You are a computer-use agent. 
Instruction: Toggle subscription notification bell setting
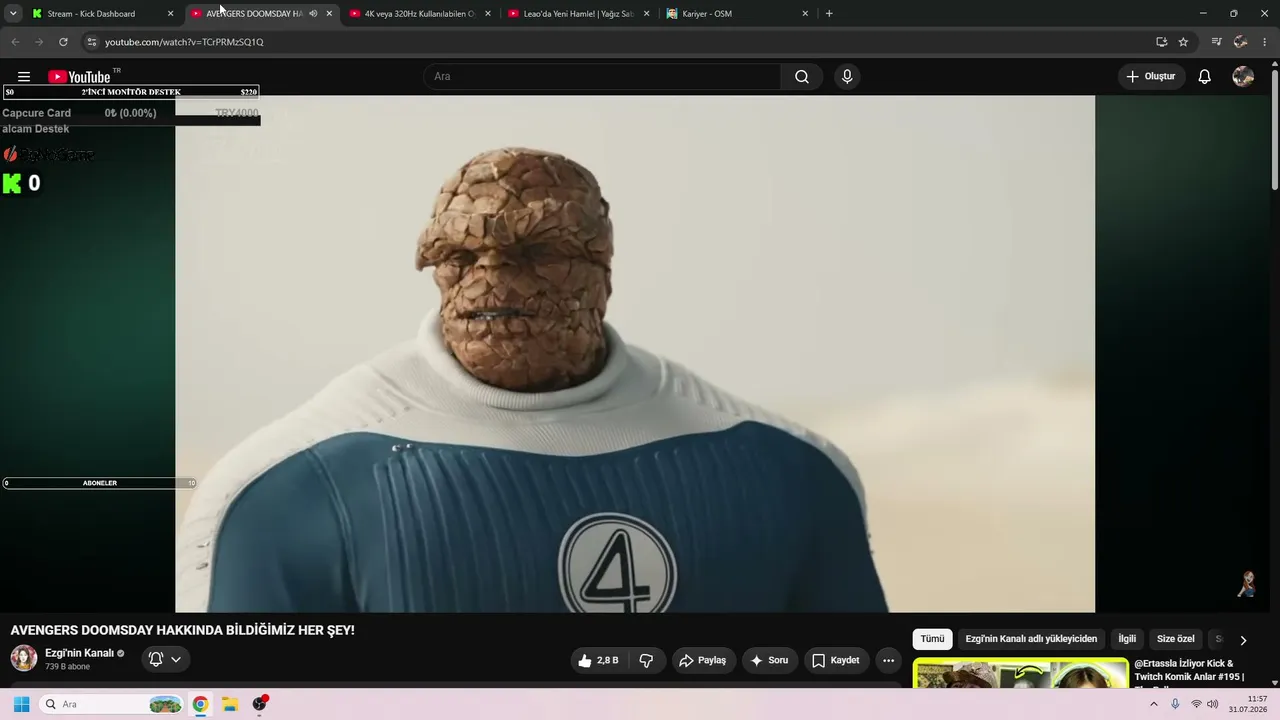point(165,659)
